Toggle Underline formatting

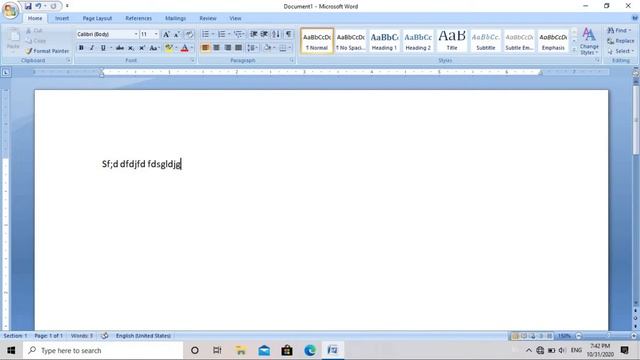pyautogui.click(x=103, y=48)
